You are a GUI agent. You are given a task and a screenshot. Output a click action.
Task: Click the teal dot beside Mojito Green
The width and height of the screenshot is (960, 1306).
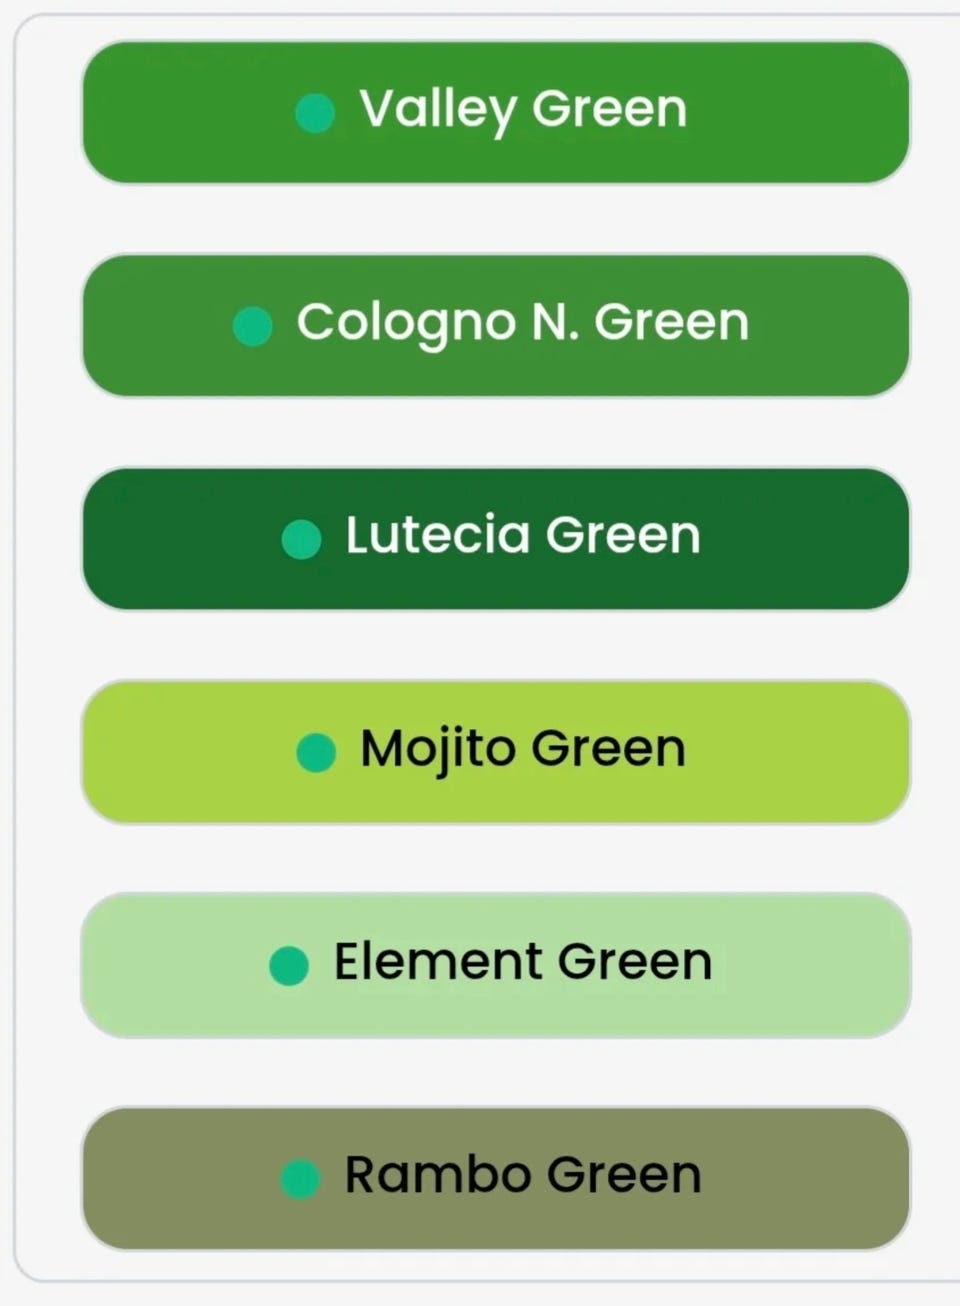(316, 752)
